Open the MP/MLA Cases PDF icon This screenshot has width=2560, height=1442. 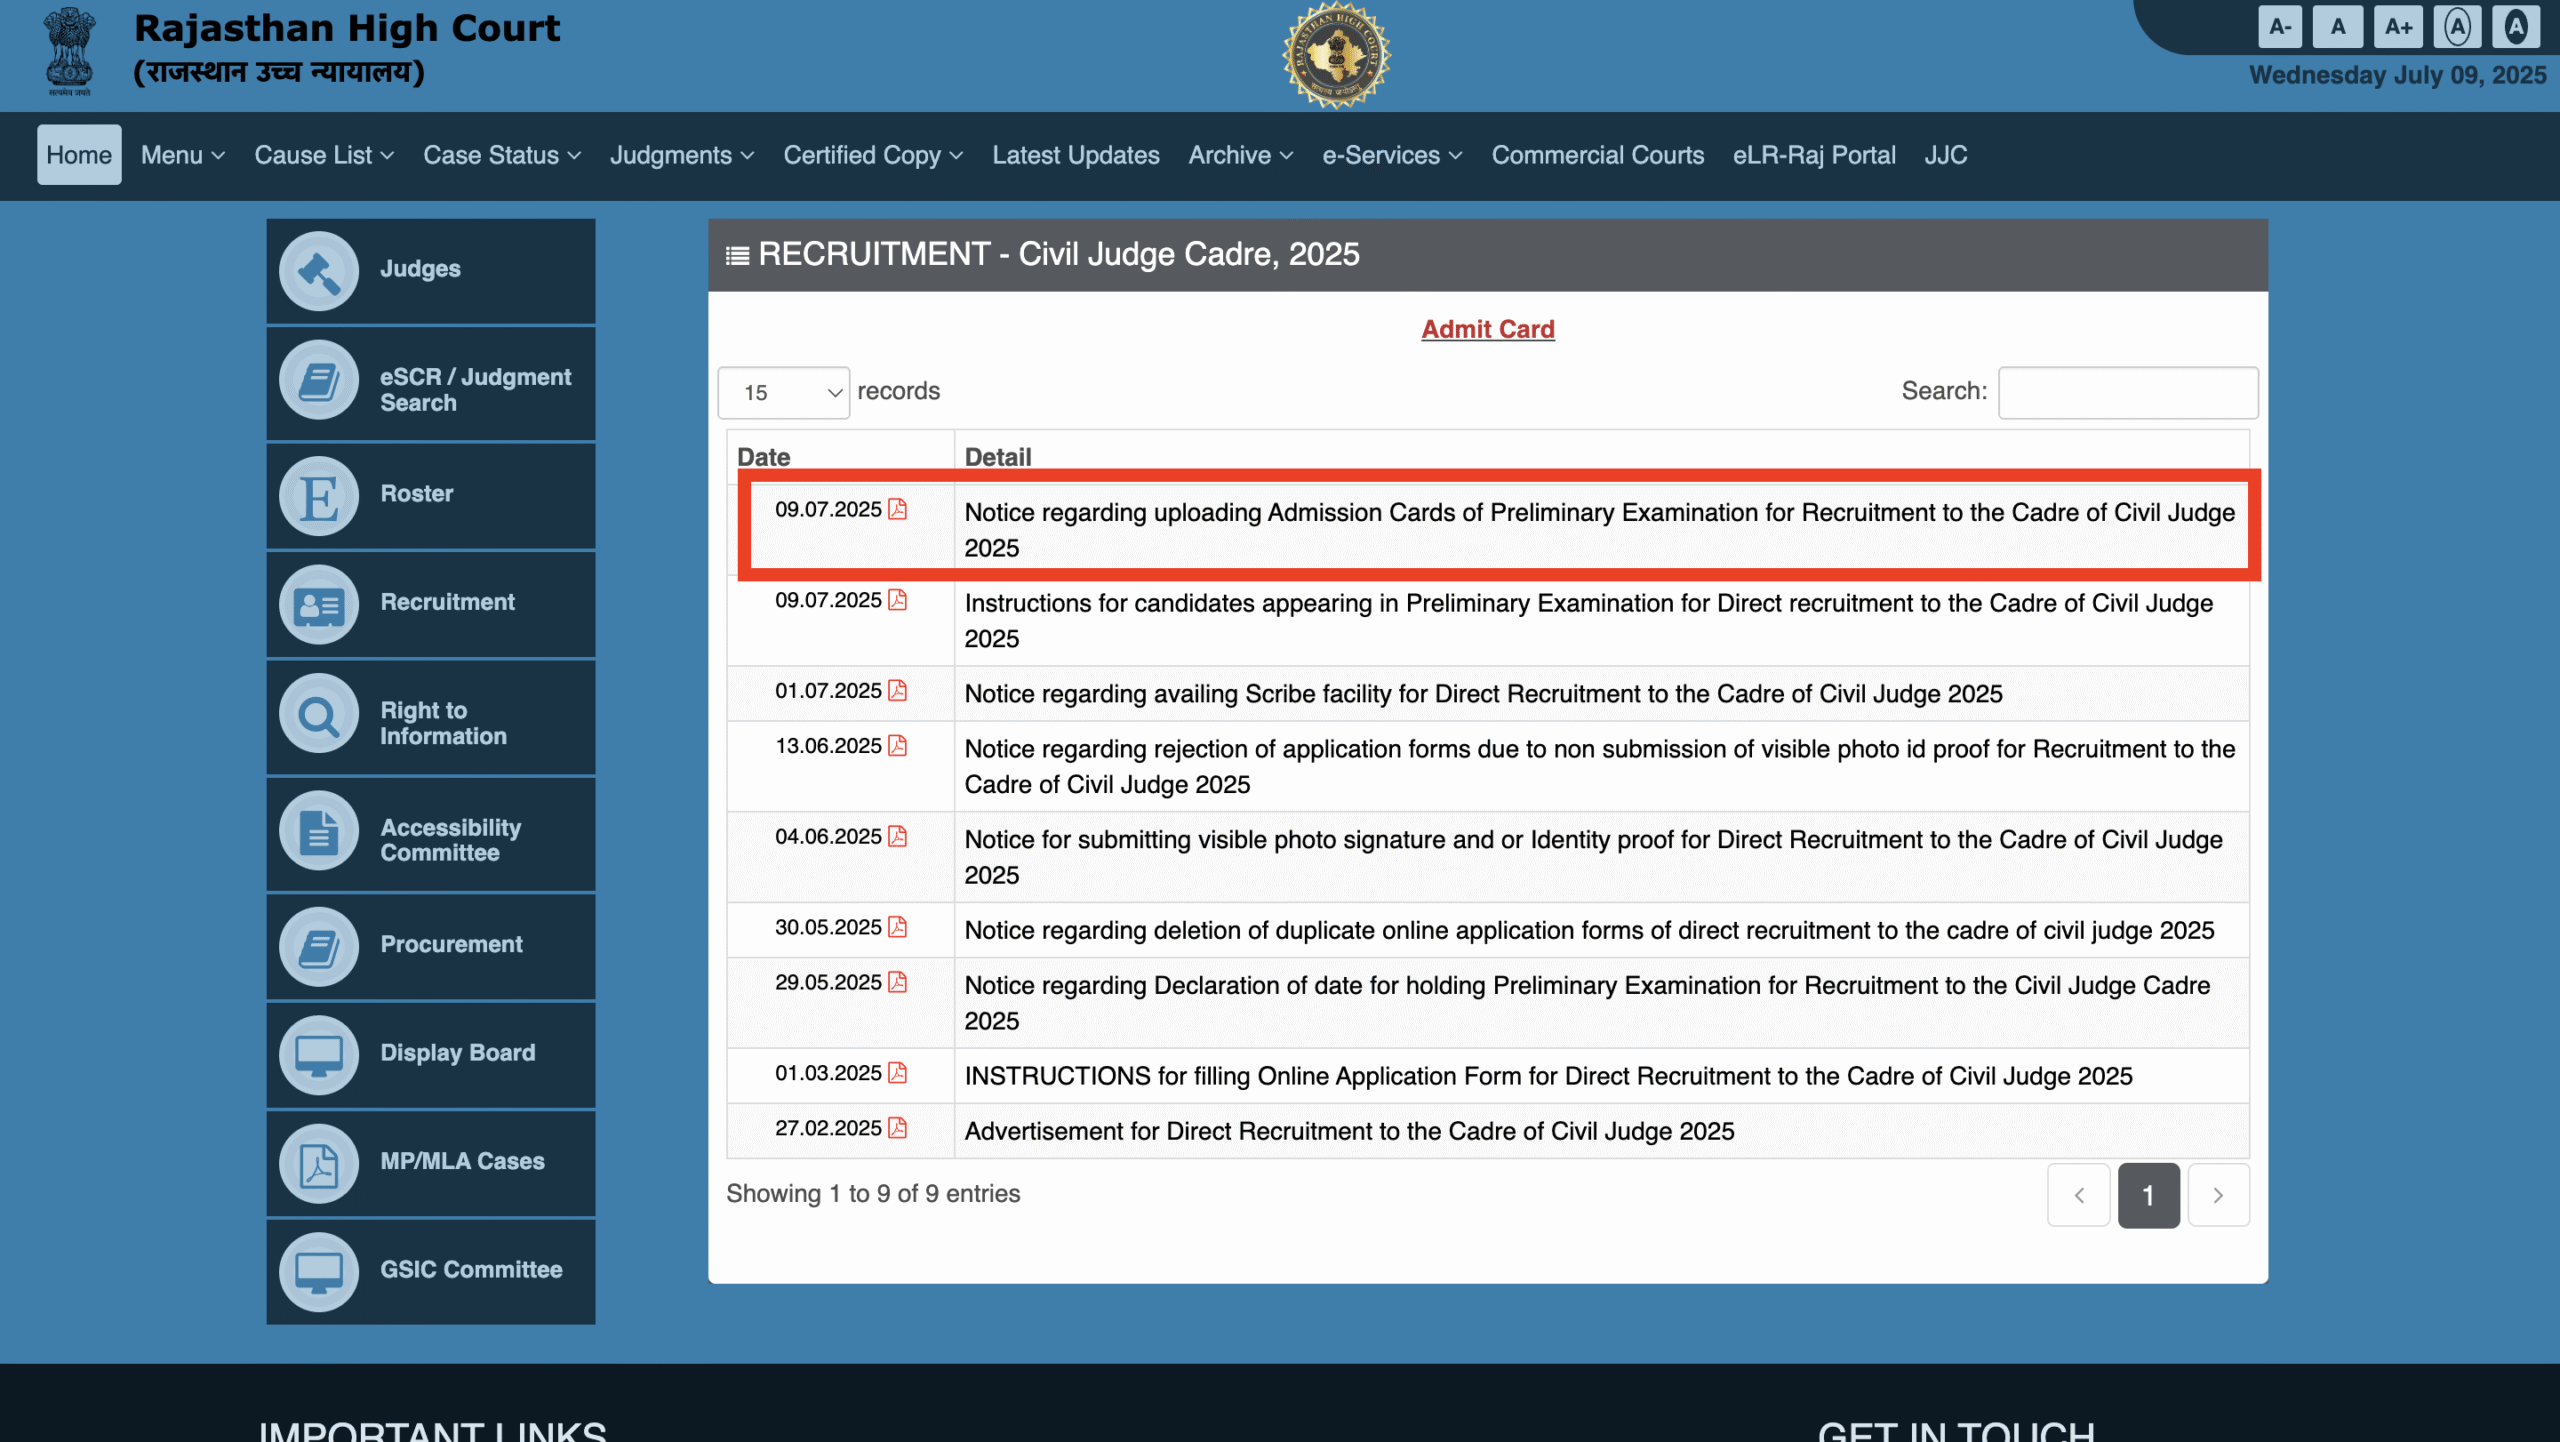click(319, 1164)
